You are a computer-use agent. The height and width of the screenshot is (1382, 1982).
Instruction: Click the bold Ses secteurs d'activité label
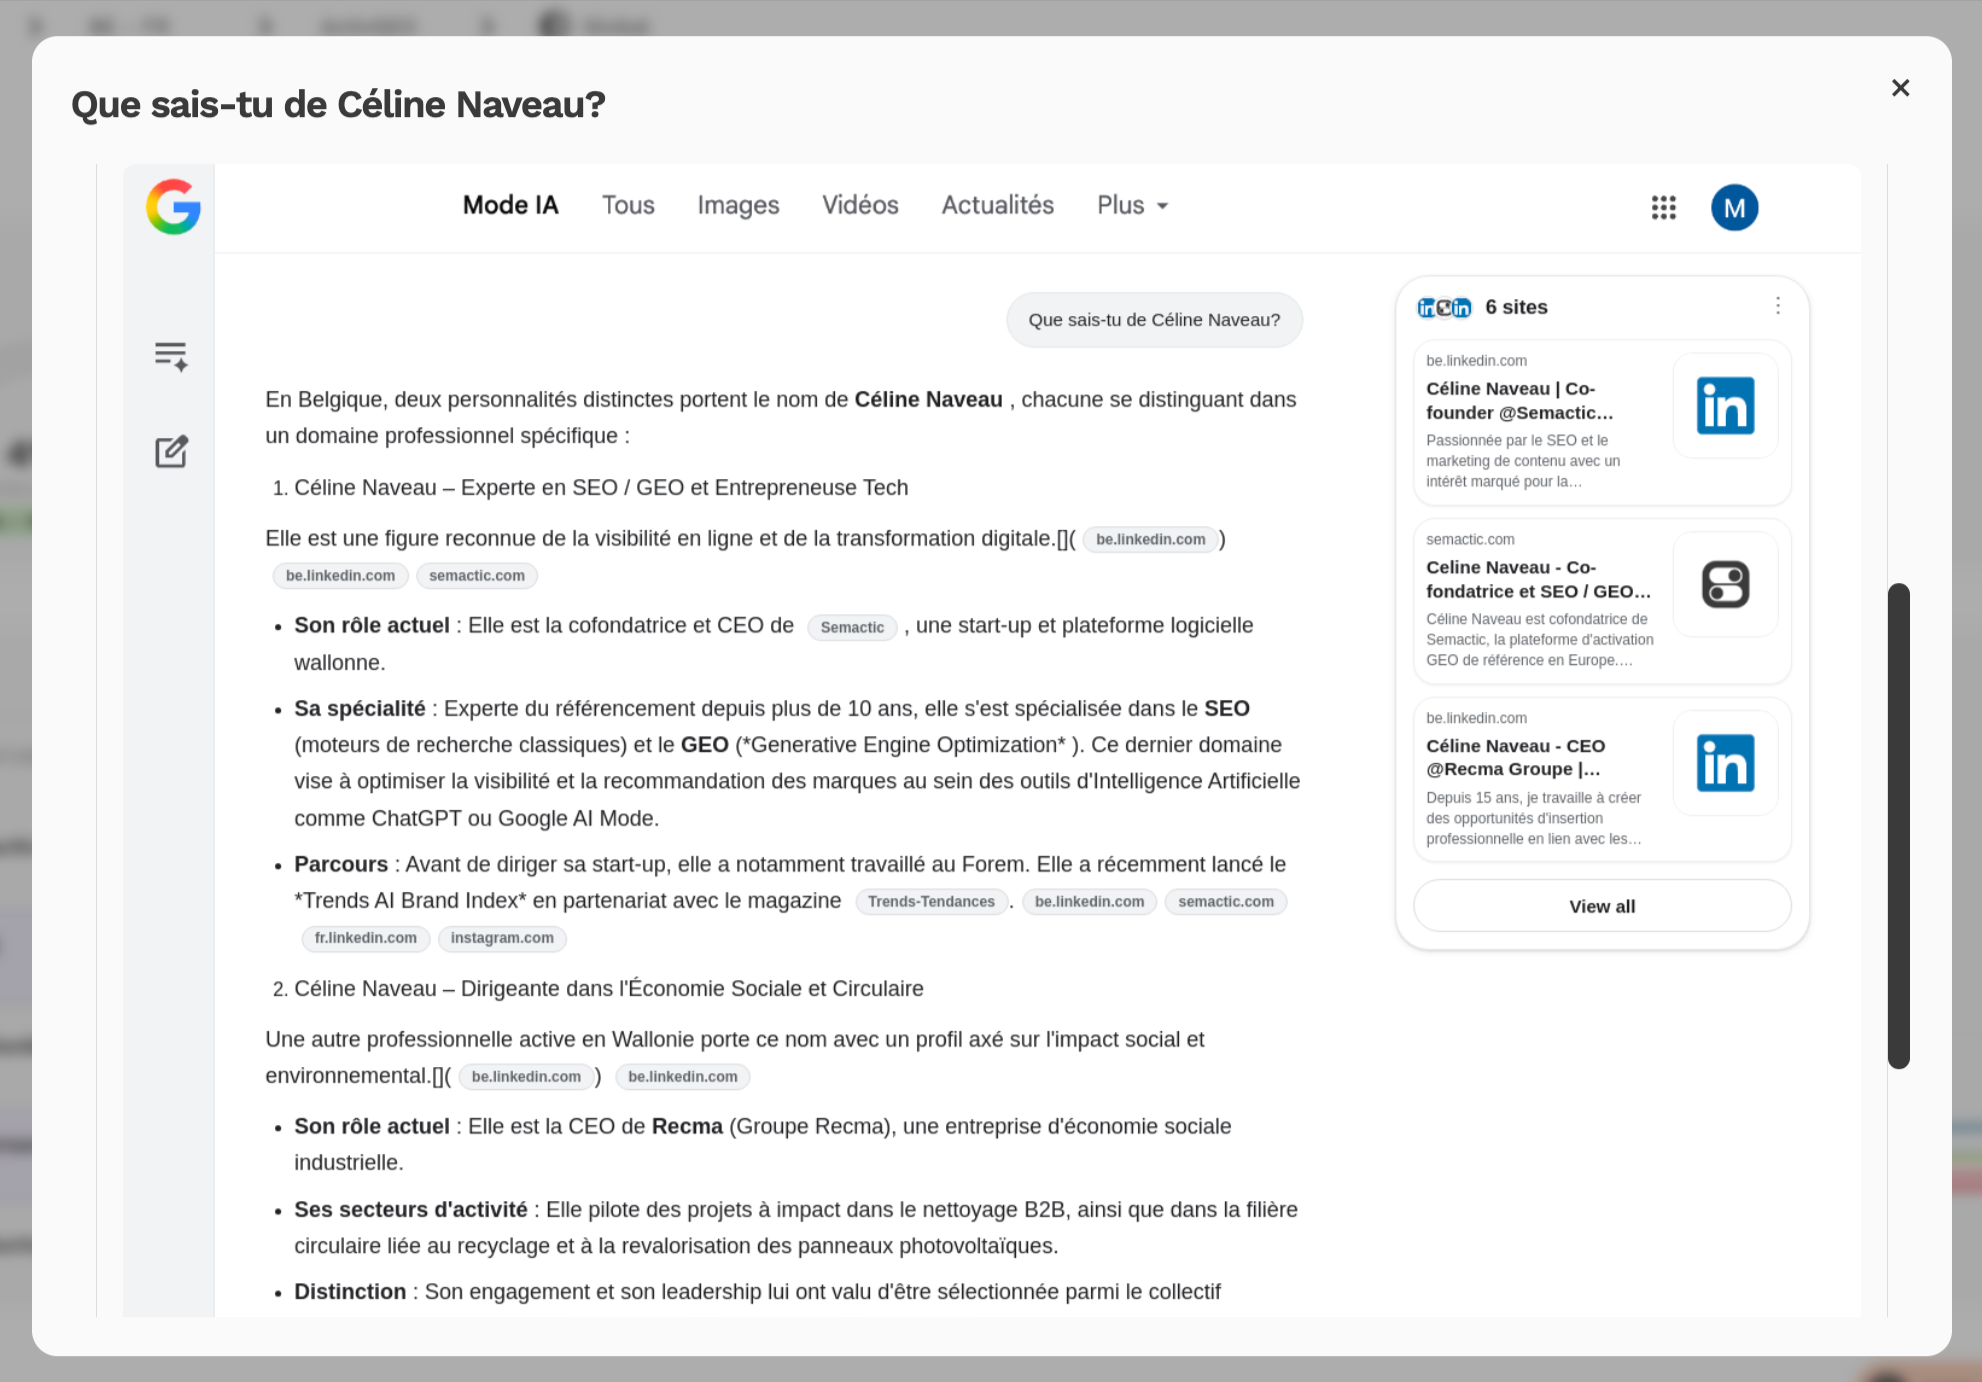click(411, 1210)
